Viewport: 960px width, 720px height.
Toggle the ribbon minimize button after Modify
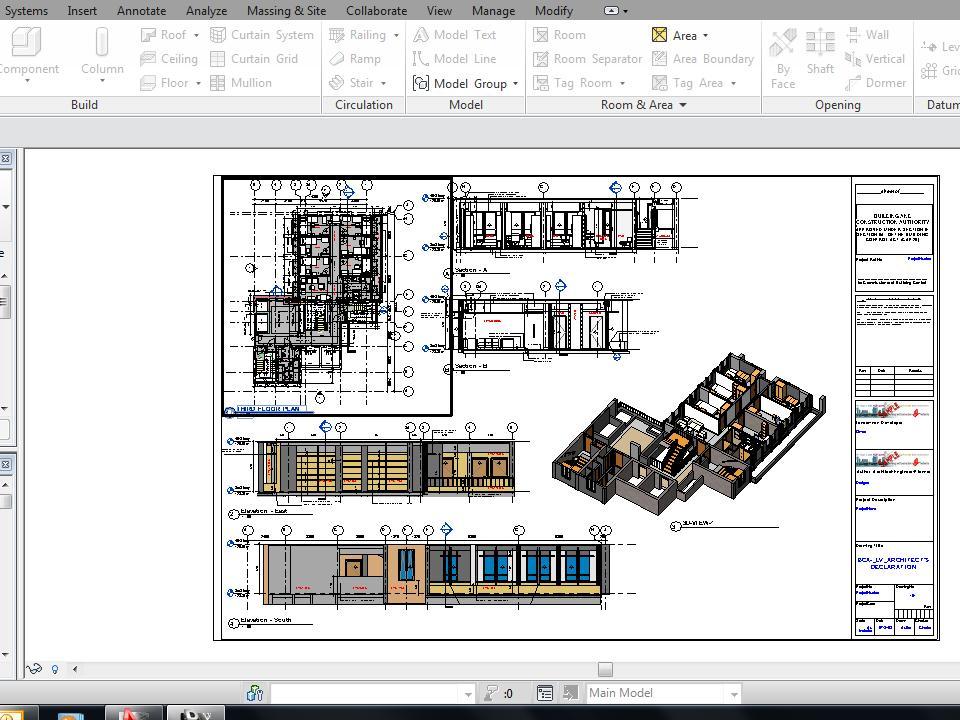(611, 11)
